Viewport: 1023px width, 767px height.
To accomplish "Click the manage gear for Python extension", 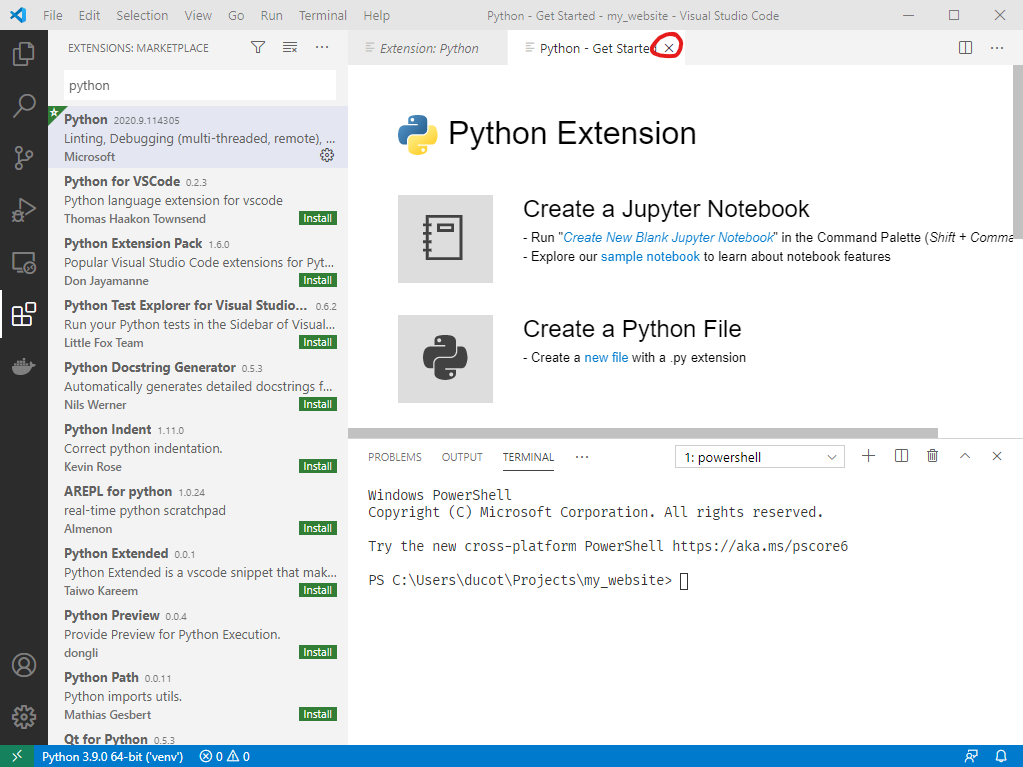I will click(x=327, y=156).
